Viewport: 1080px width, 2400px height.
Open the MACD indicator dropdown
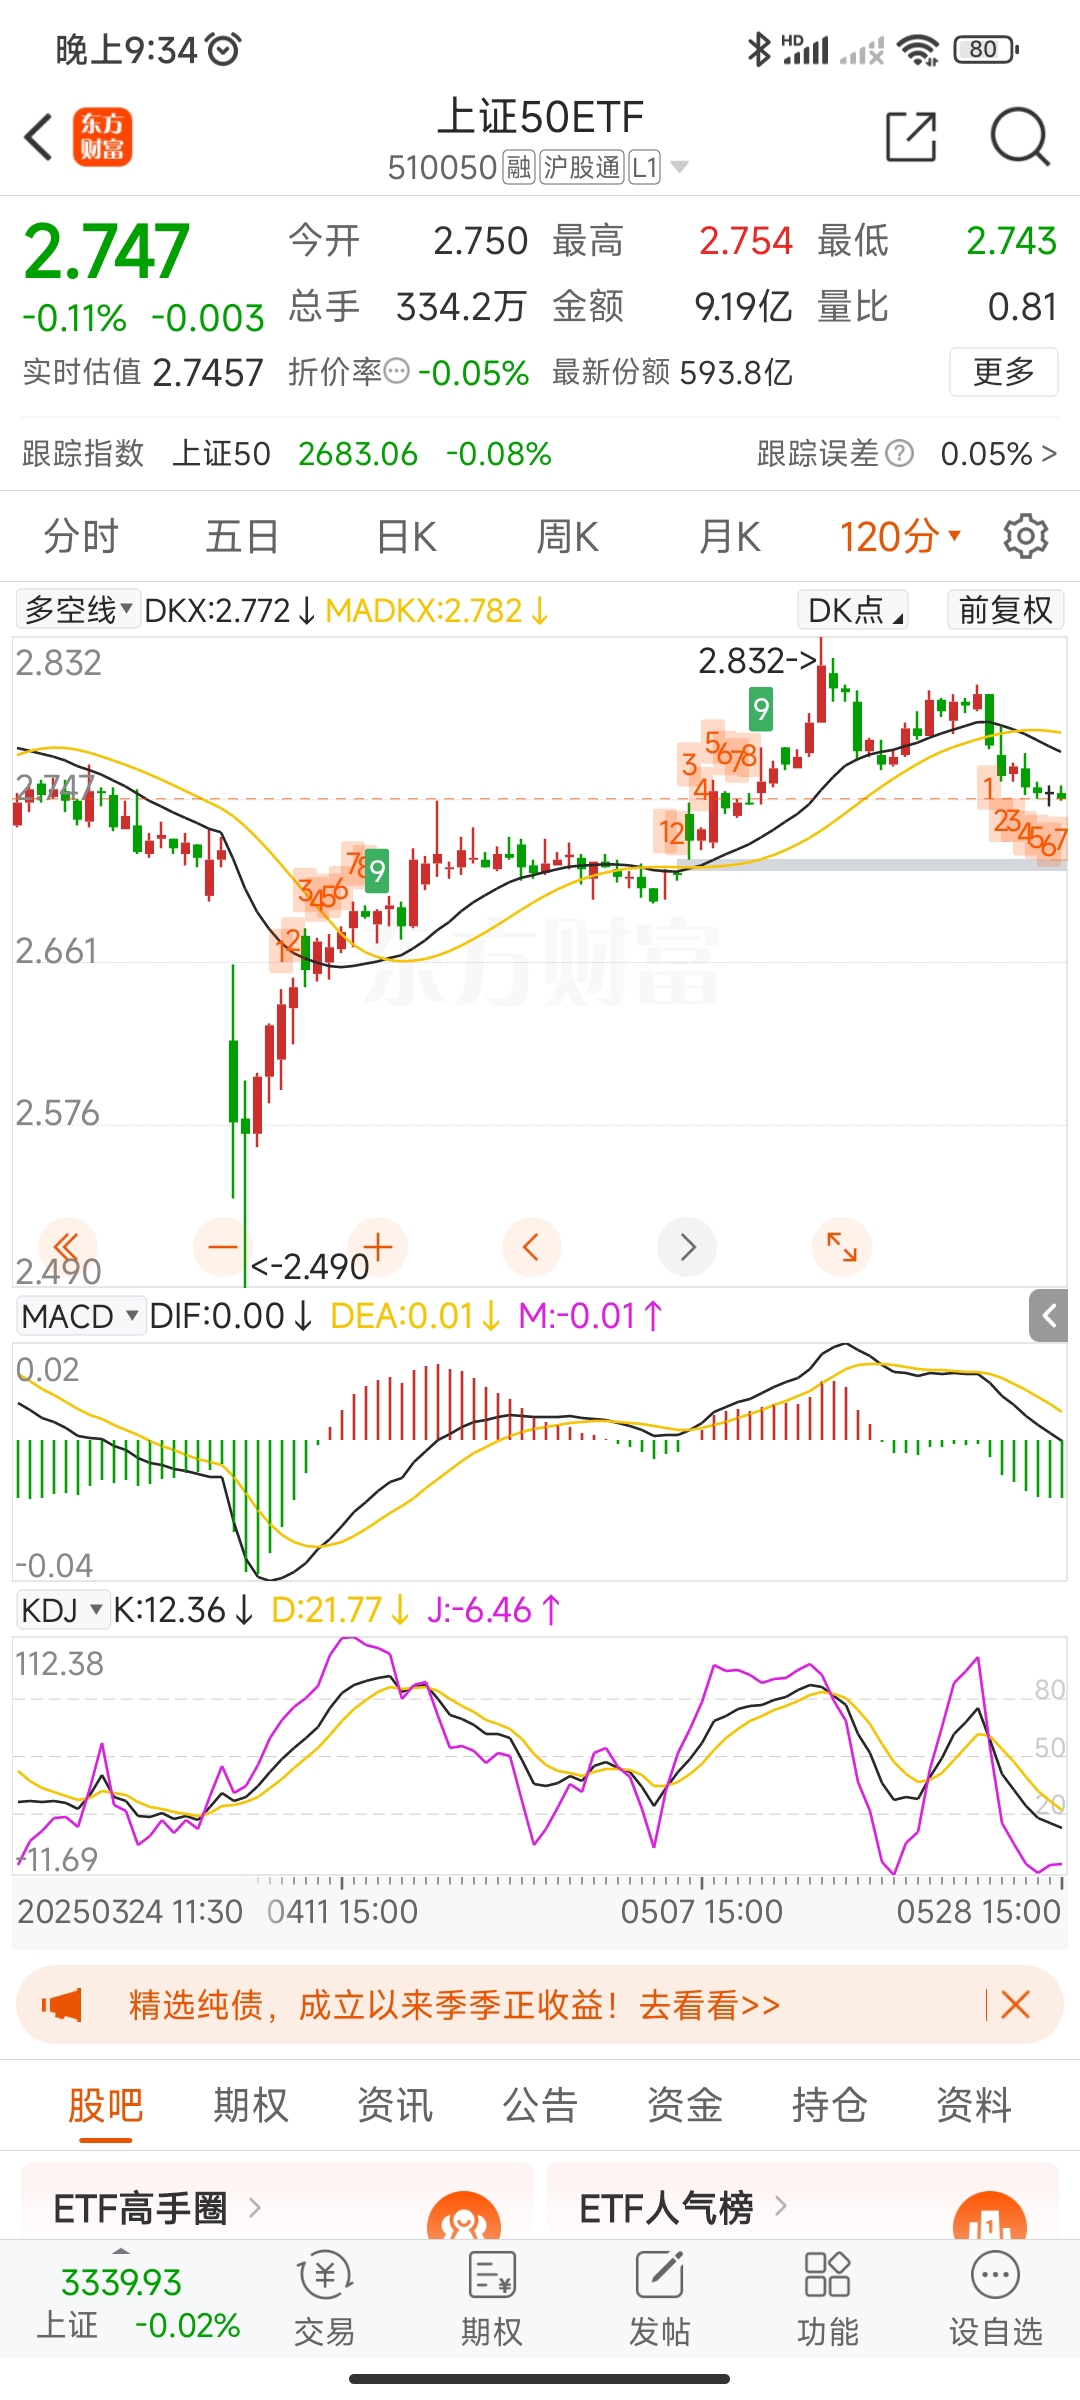[x=80, y=1316]
